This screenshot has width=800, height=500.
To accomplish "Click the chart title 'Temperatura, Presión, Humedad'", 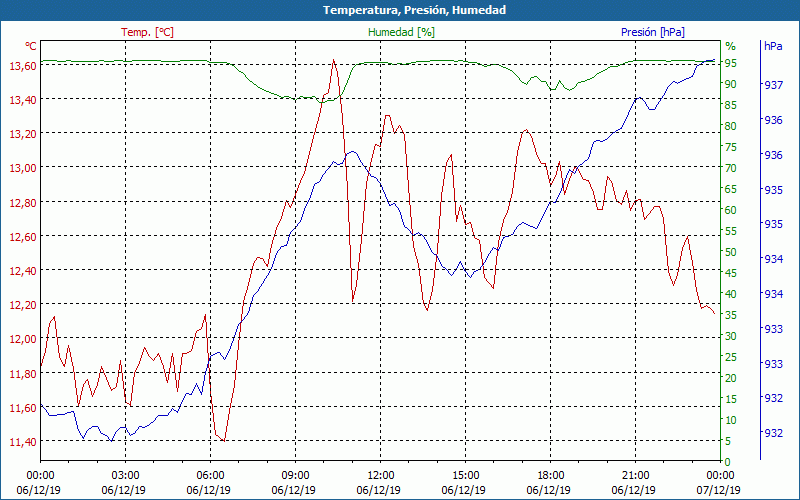I will click(x=414, y=10).
